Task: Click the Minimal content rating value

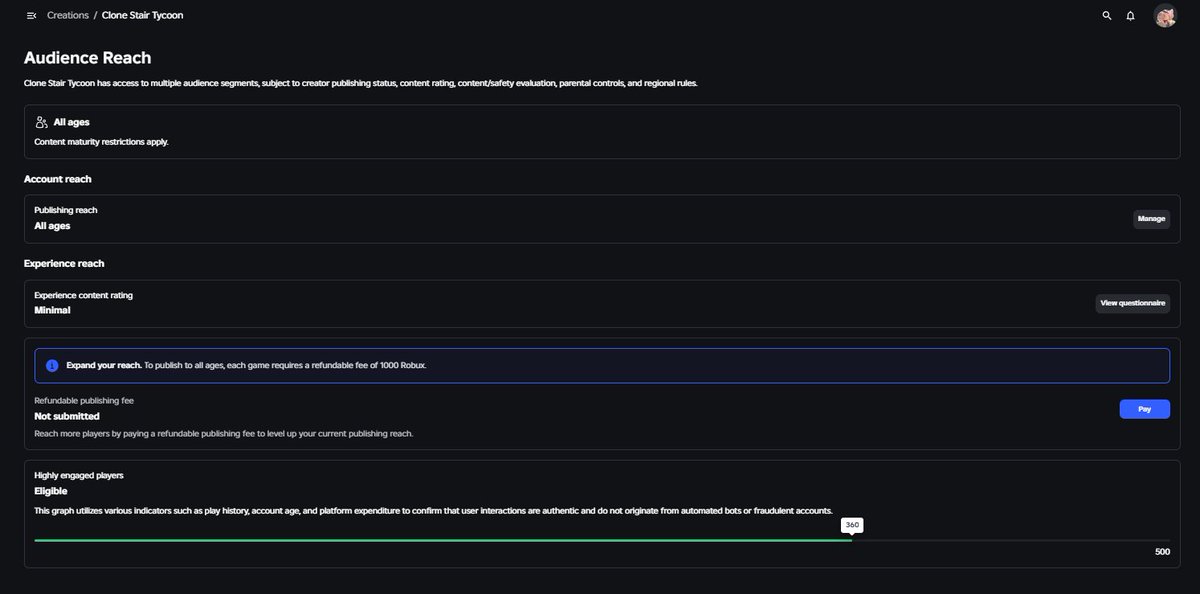Action: (x=52, y=310)
